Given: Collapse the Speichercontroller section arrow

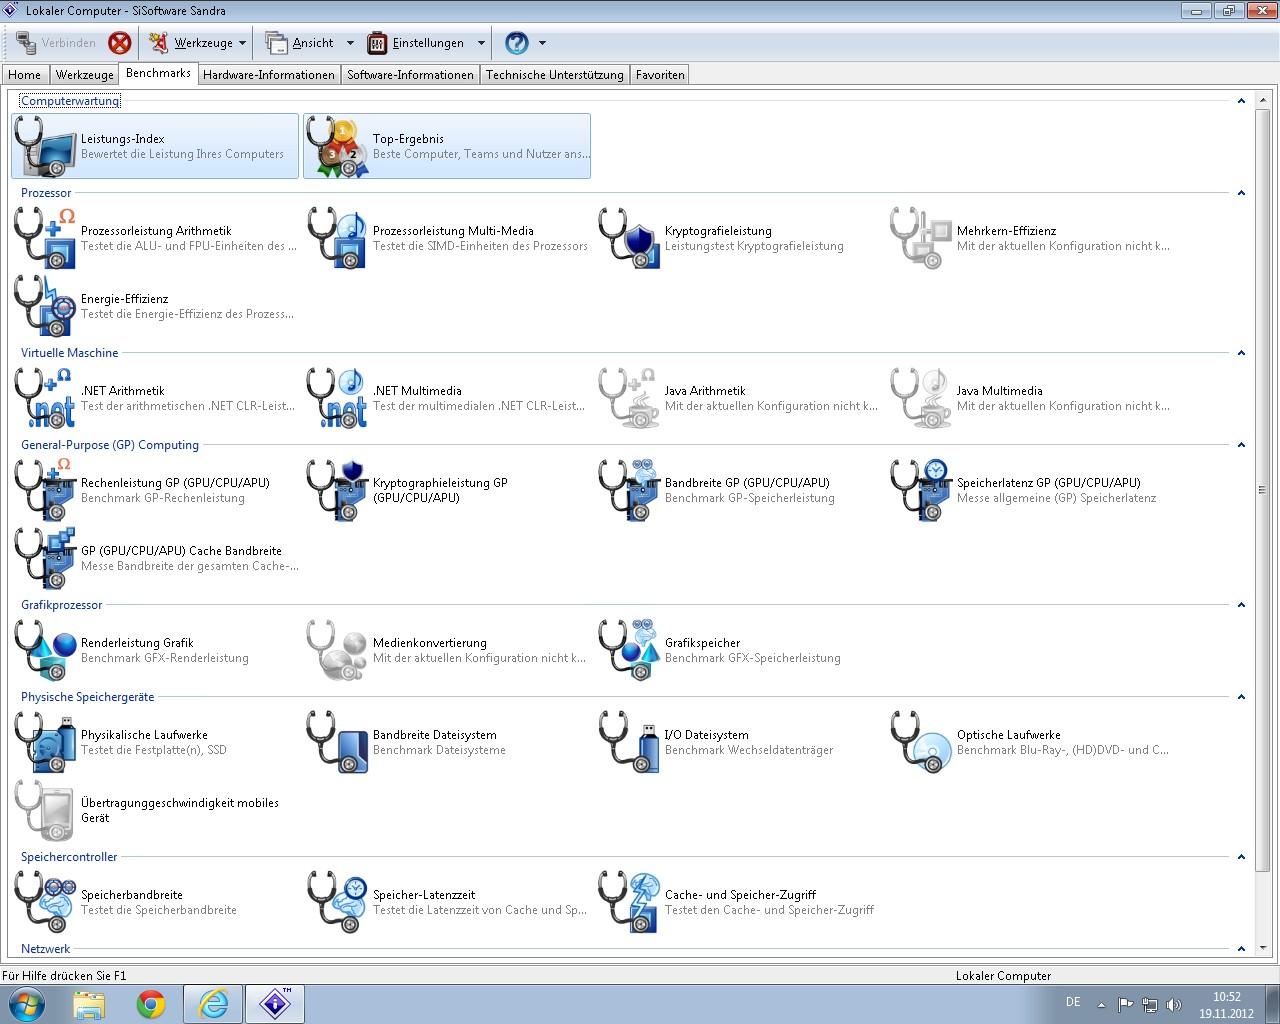Looking at the screenshot, I should point(1241,857).
